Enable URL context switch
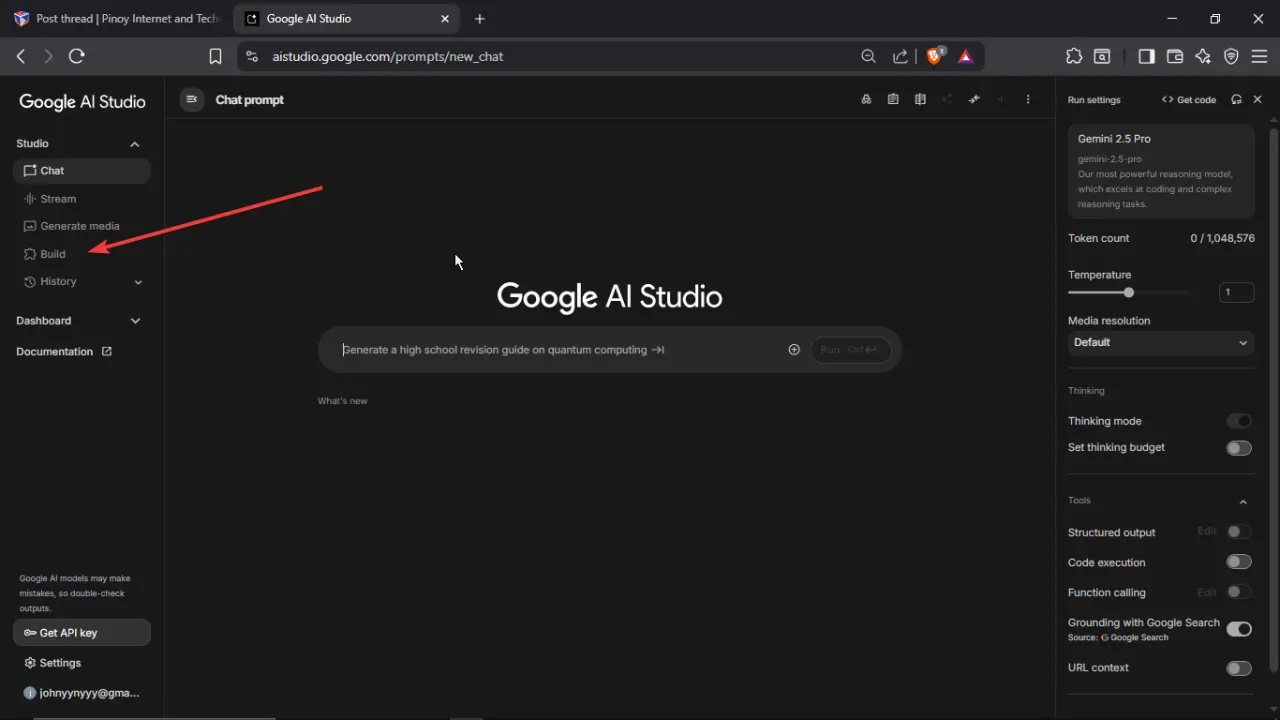The width and height of the screenshot is (1280, 720). [x=1239, y=668]
